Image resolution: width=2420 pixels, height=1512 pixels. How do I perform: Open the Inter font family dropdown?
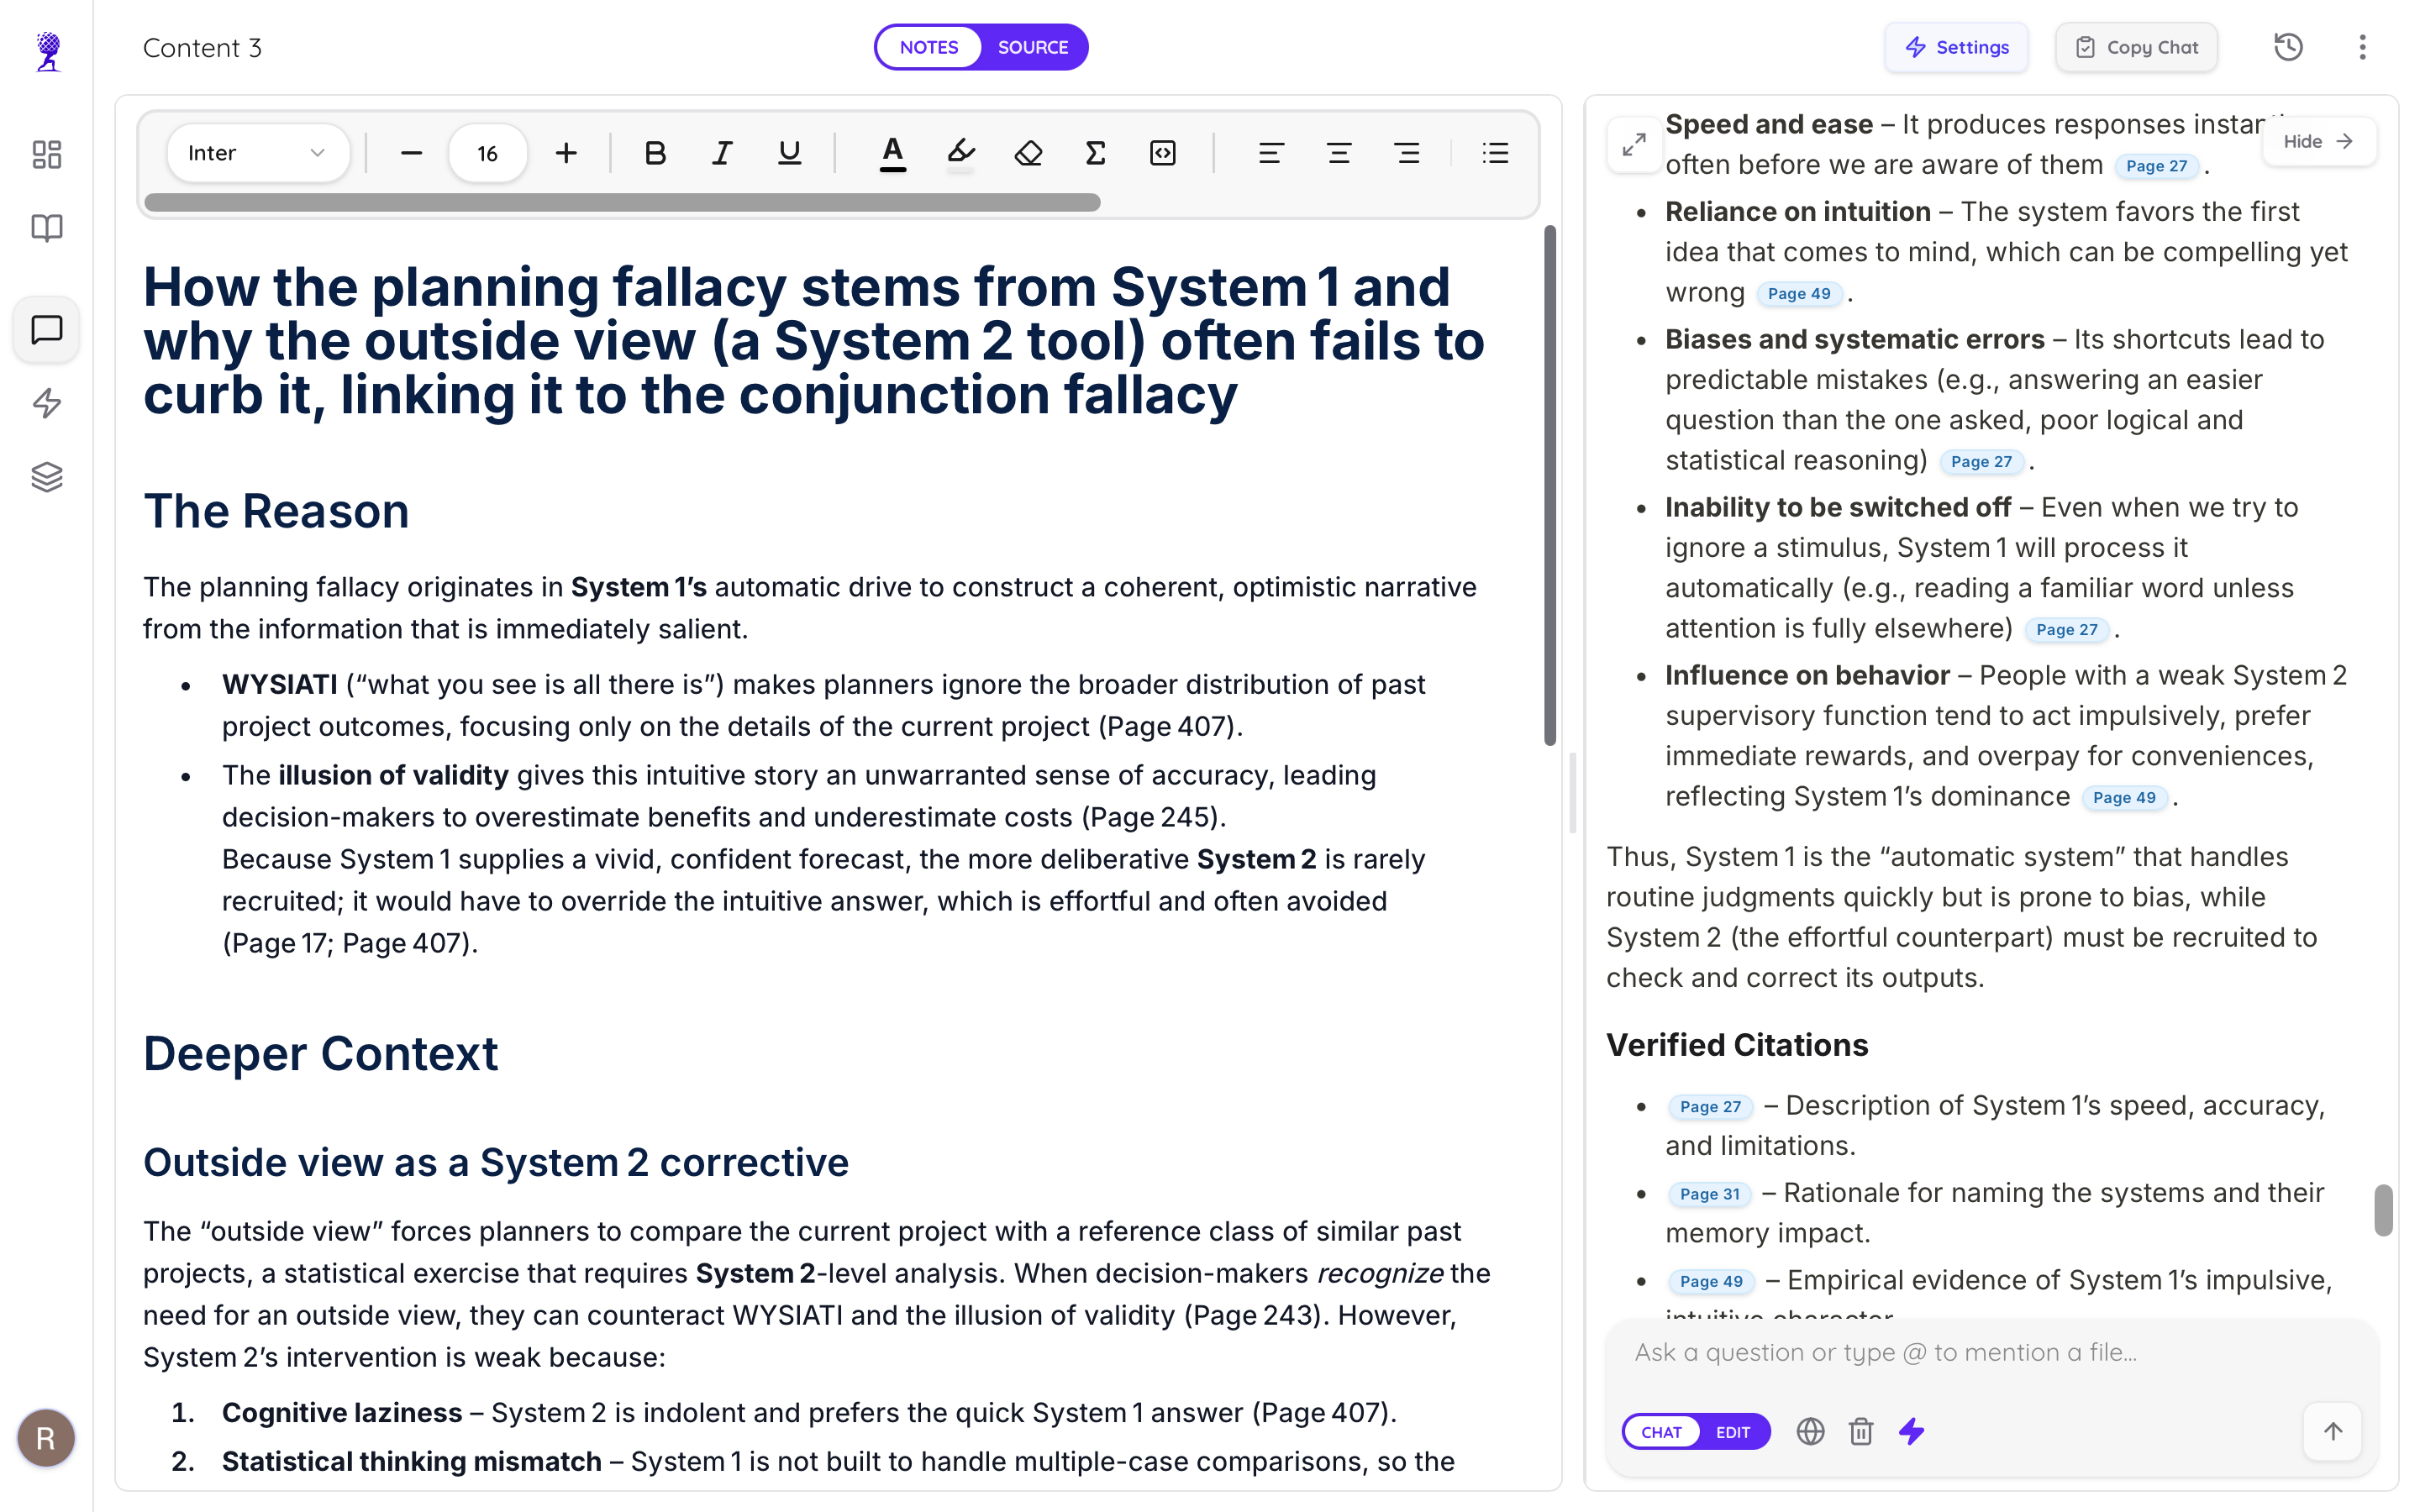259,153
